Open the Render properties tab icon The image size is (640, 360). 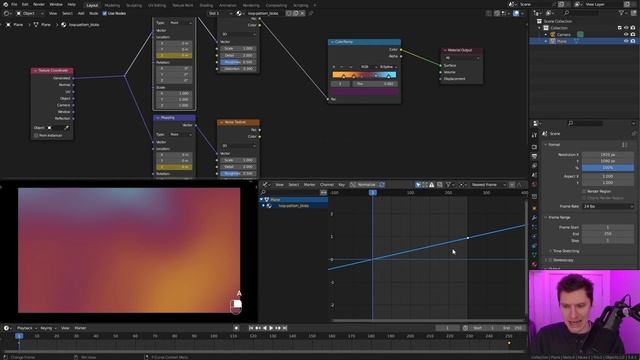coord(534,147)
